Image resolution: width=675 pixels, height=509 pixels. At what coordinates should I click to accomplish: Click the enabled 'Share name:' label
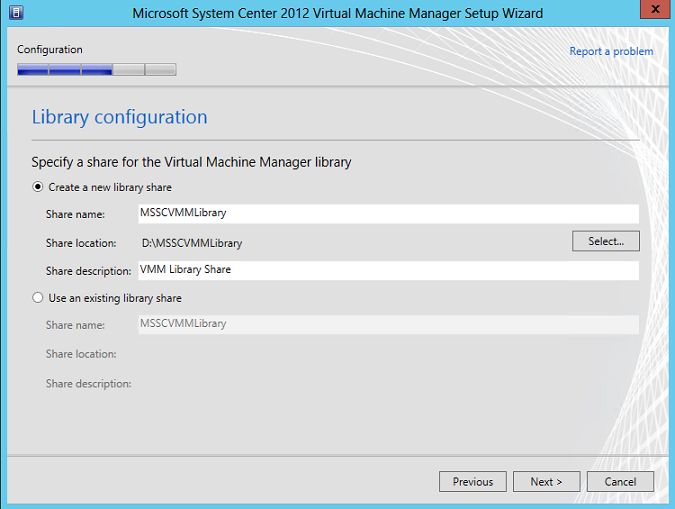75,214
